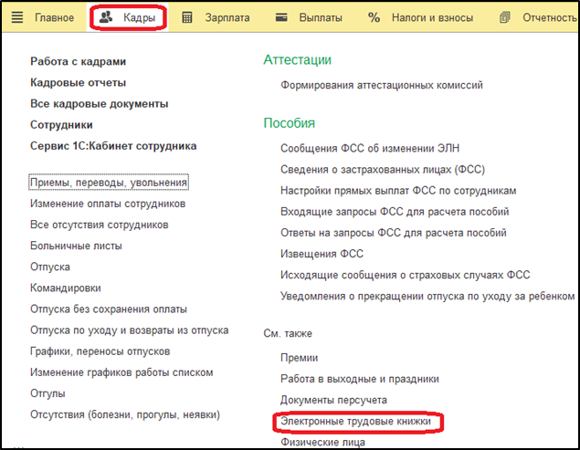This screenshot has width=580, height=450.
Task: Open Электронные трудовые книжки link
Action: pos(355,421)
